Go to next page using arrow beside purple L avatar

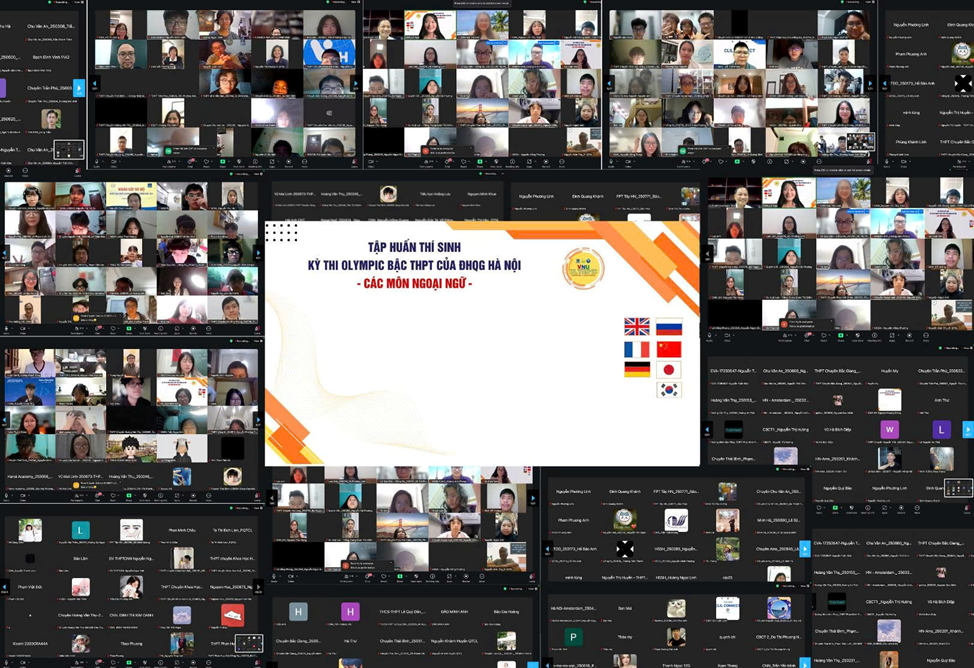967,430
